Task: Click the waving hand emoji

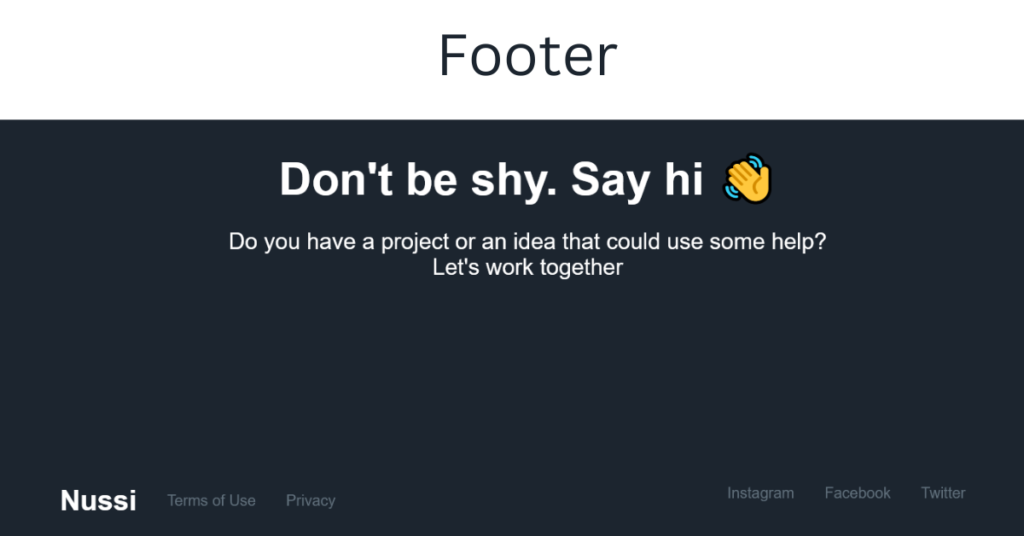Action: pyautogui.click(x=748, y=178)
